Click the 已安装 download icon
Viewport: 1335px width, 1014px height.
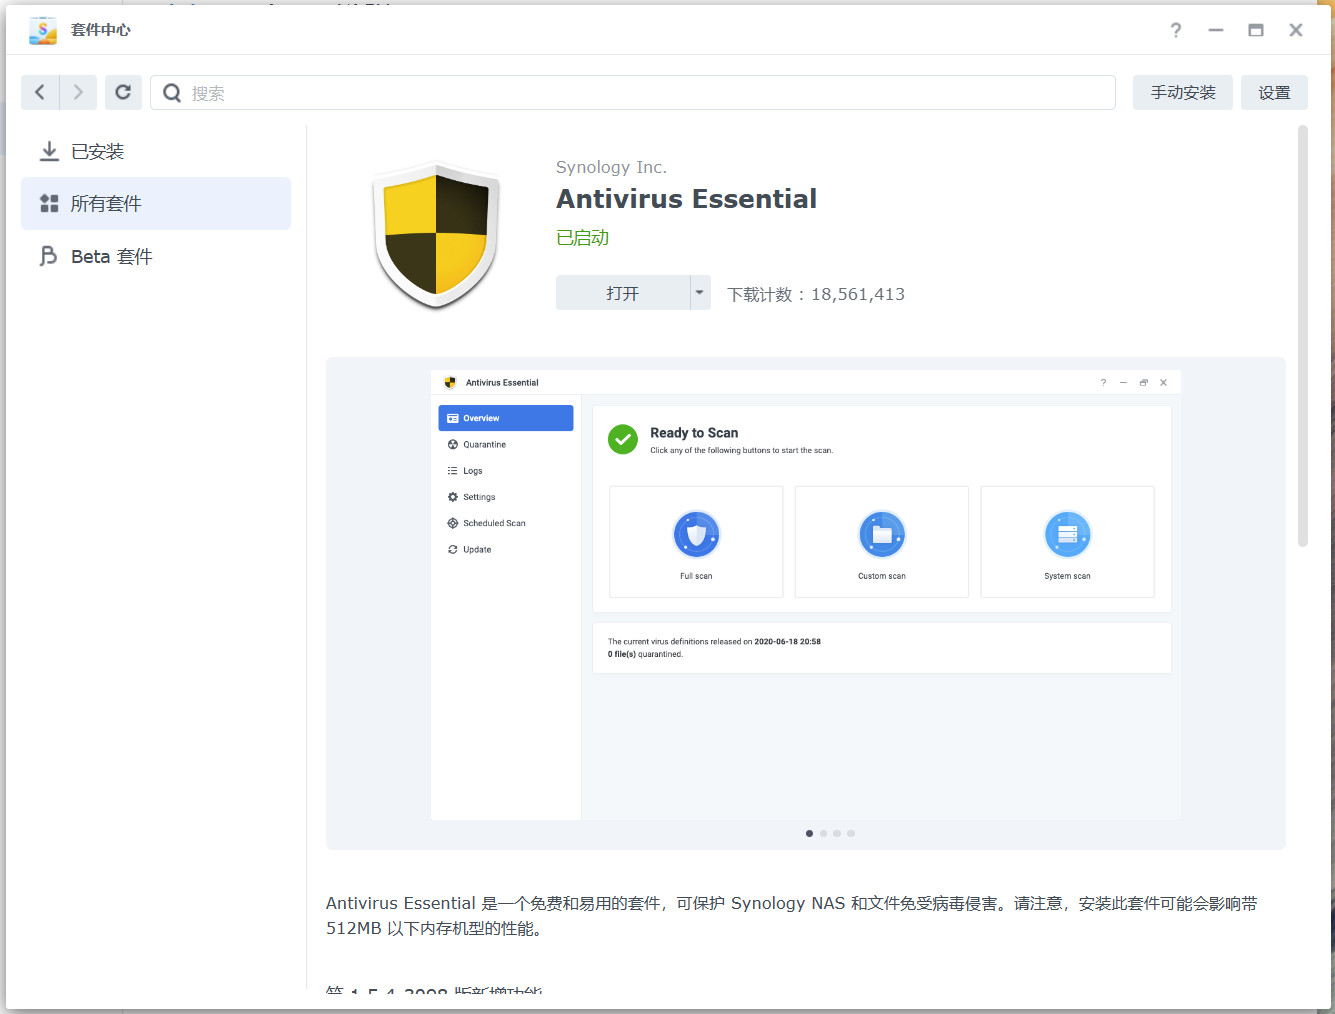49,151
